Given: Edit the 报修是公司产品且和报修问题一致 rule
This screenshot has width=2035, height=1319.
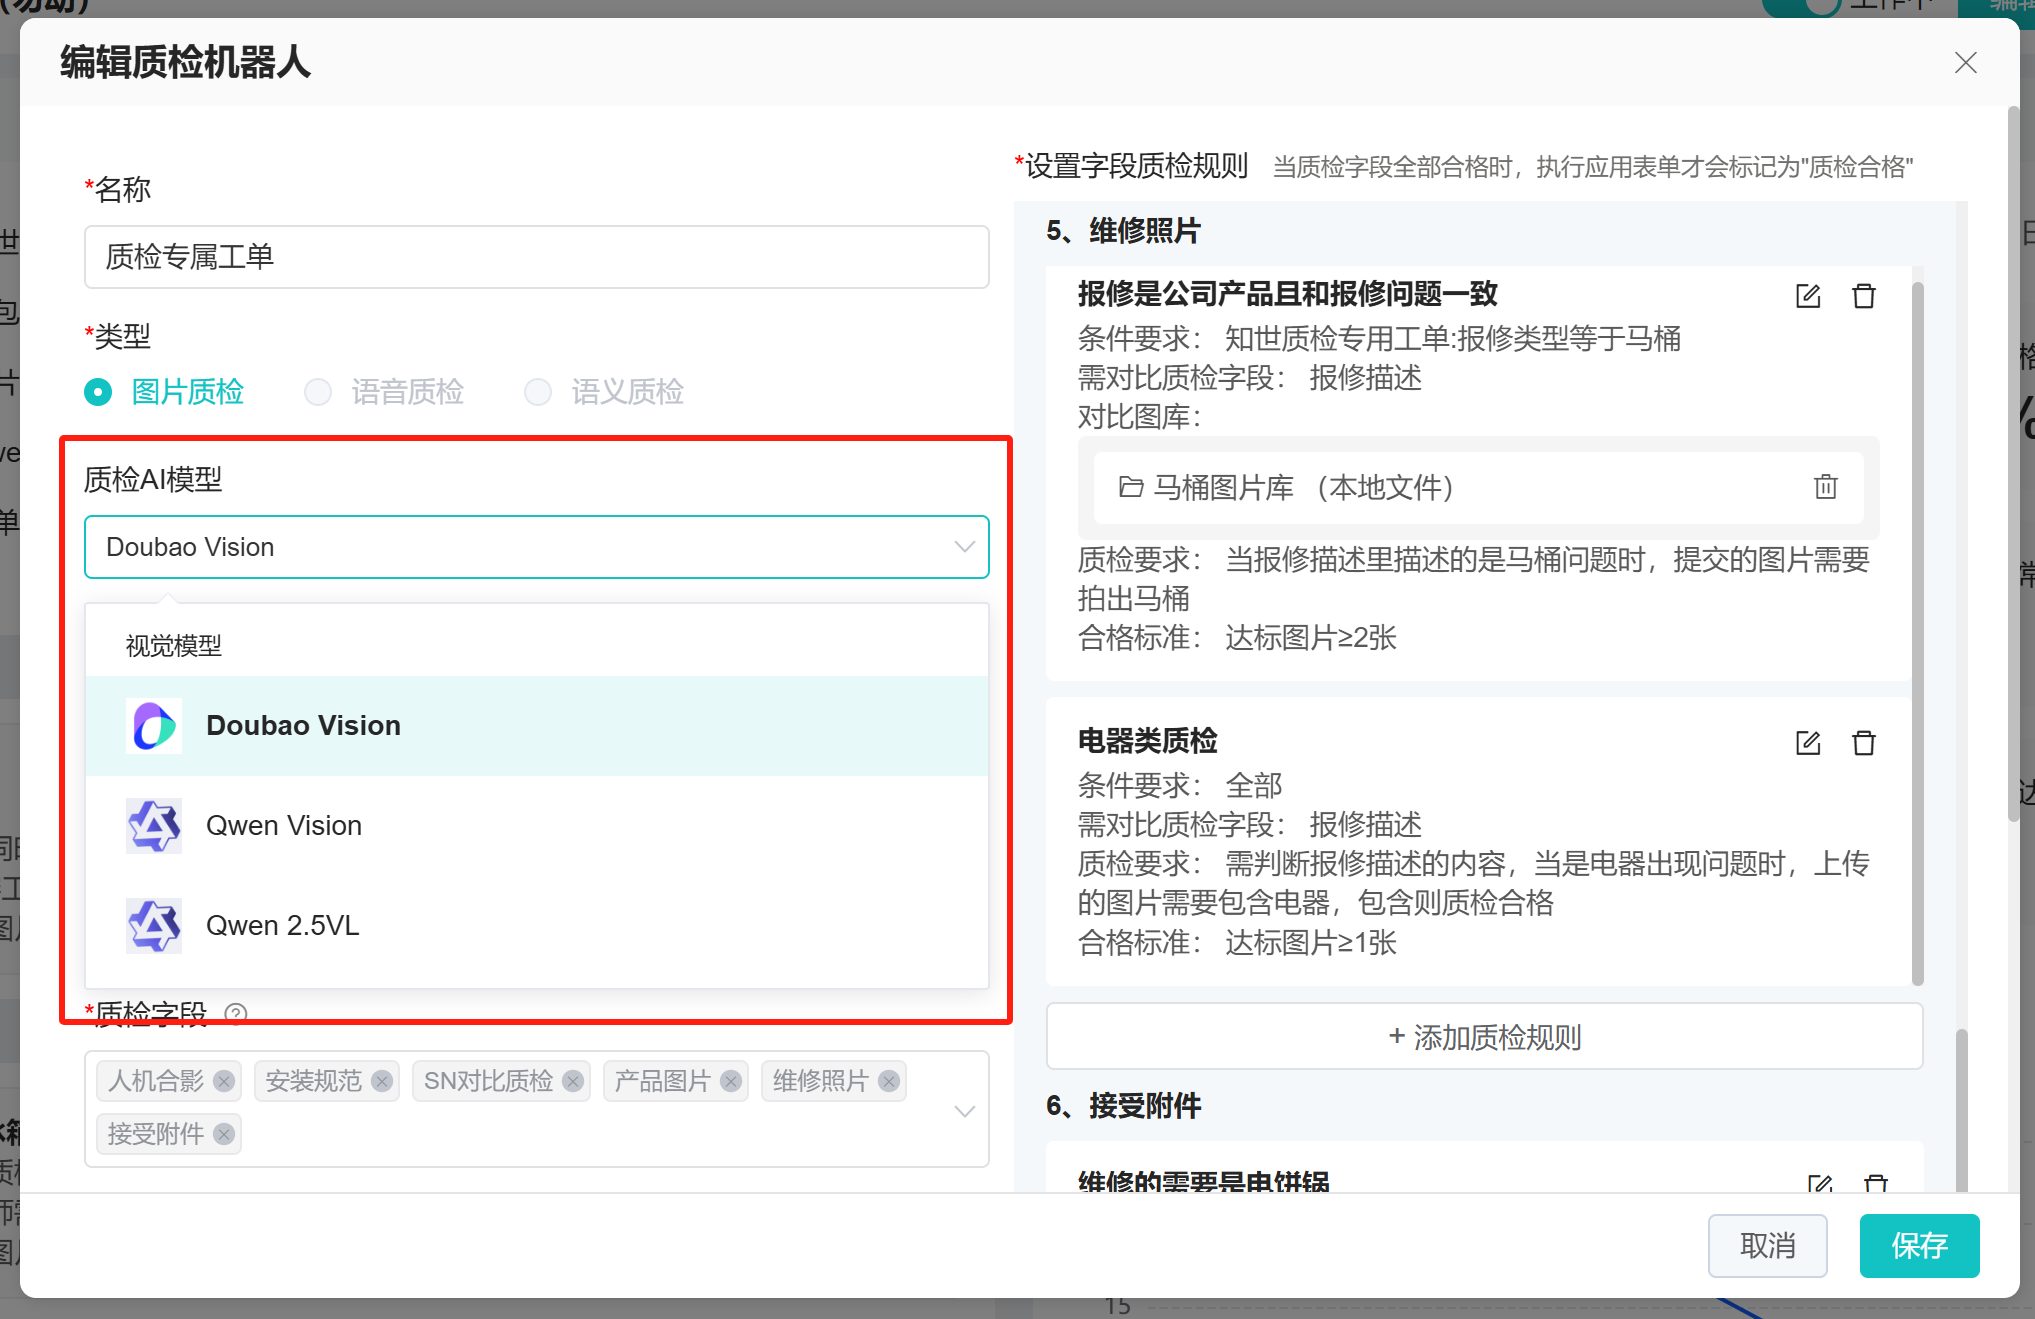Looking at the screenshot, I should 1808,296.
